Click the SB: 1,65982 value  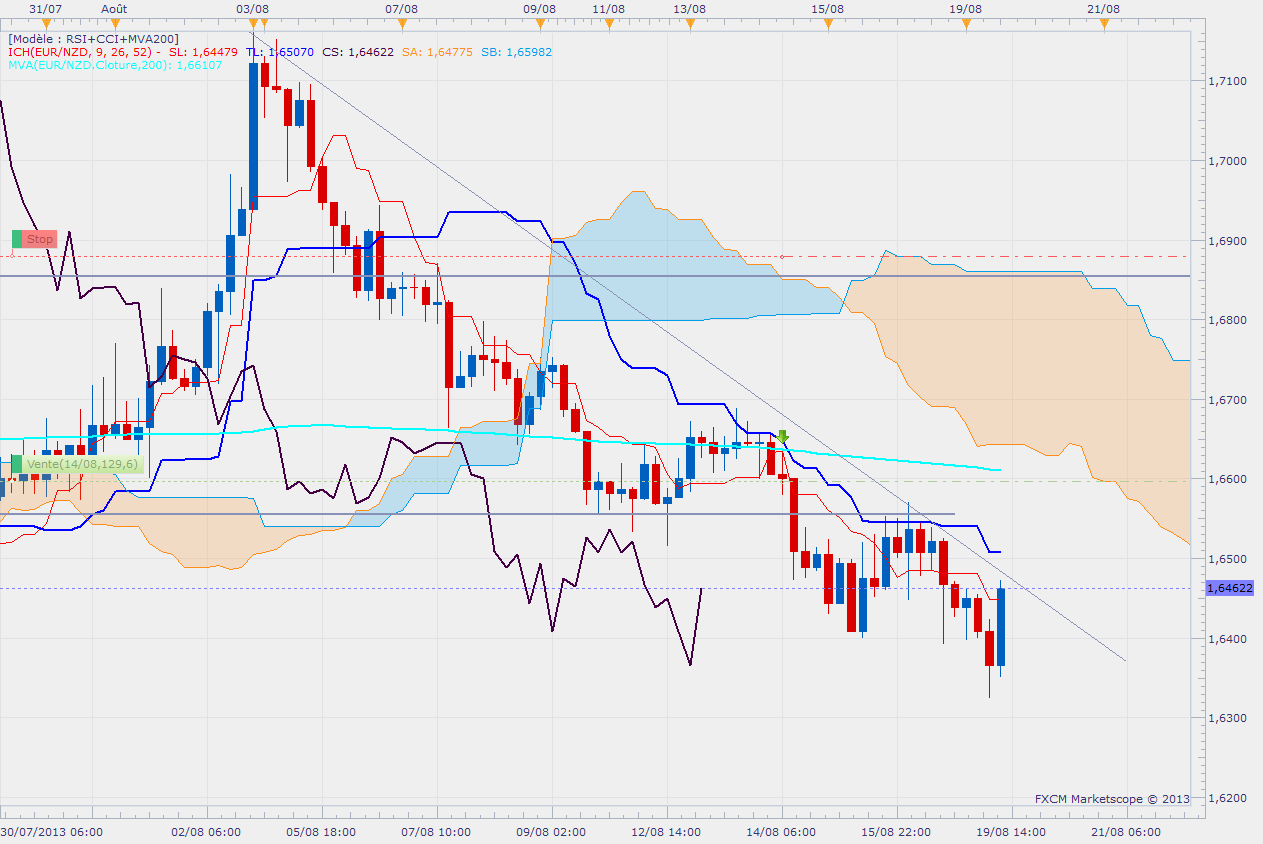click(516, 52)
